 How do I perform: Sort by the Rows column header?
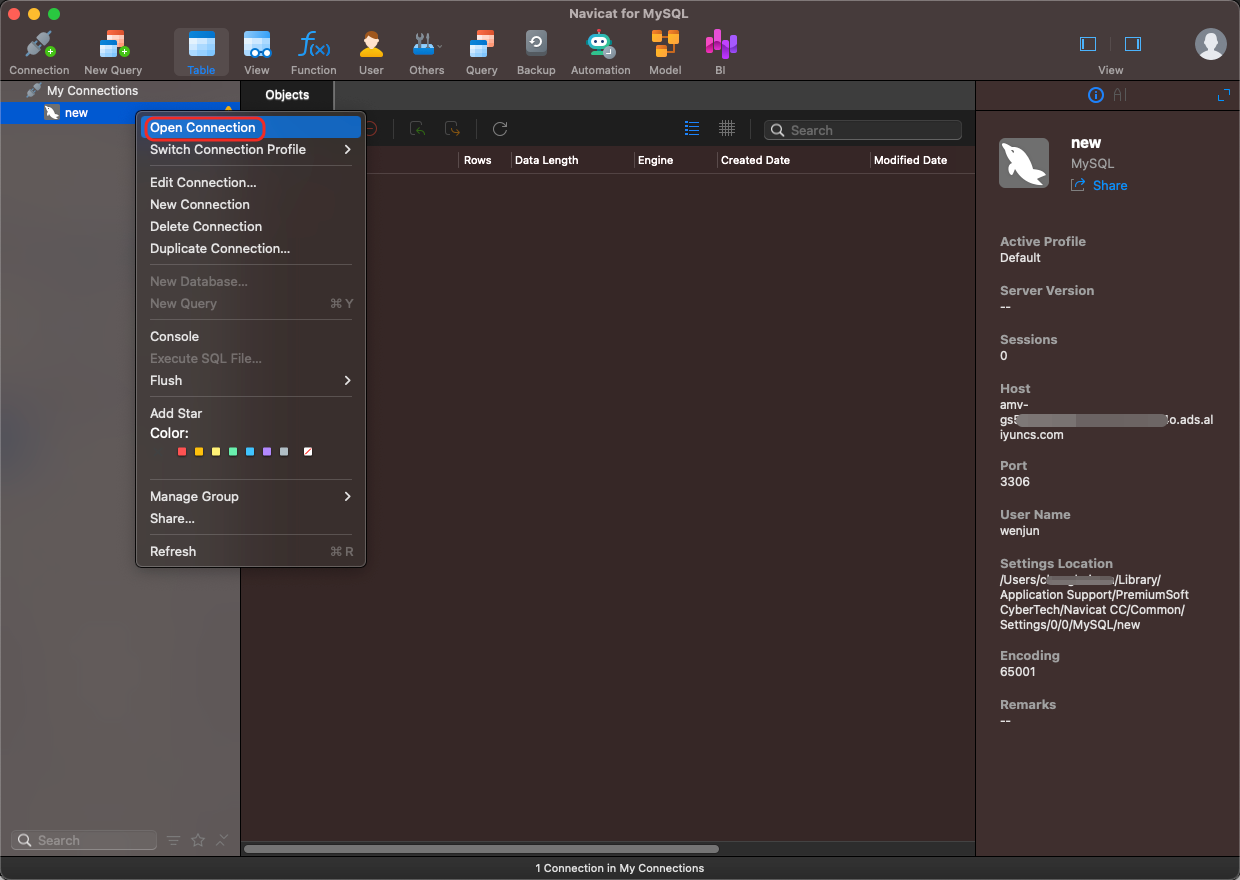tap(477, 160)
